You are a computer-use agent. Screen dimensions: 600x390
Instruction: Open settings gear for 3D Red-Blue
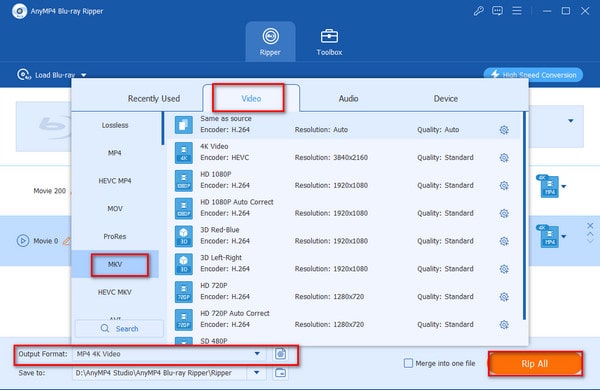(504, 241)
